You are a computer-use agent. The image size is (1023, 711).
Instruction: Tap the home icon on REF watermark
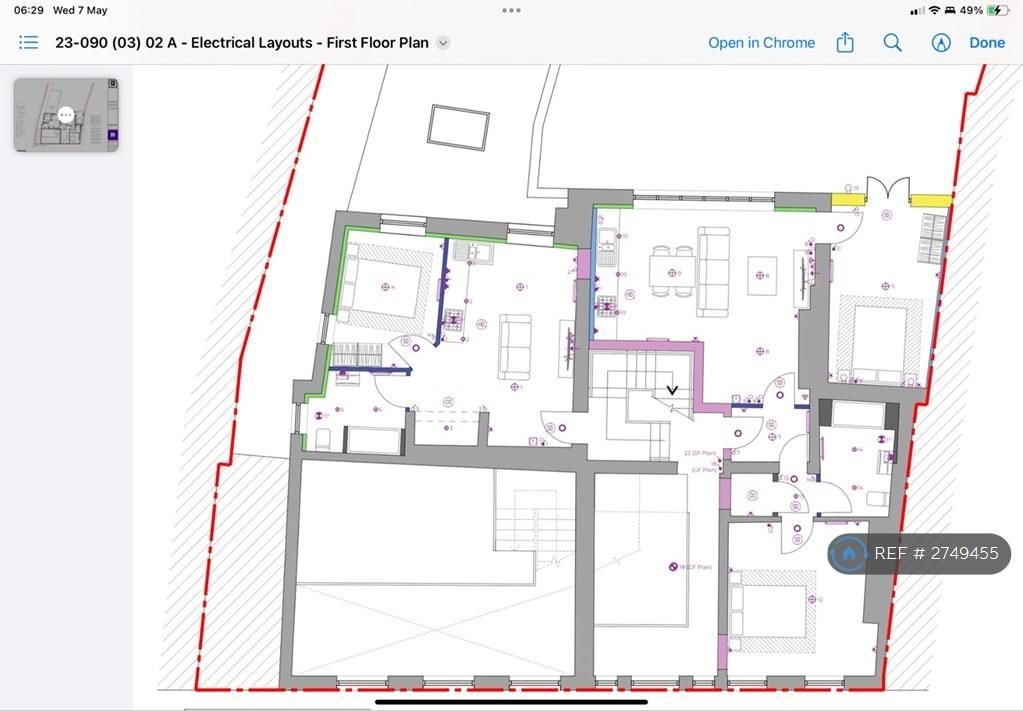[849, 554]
